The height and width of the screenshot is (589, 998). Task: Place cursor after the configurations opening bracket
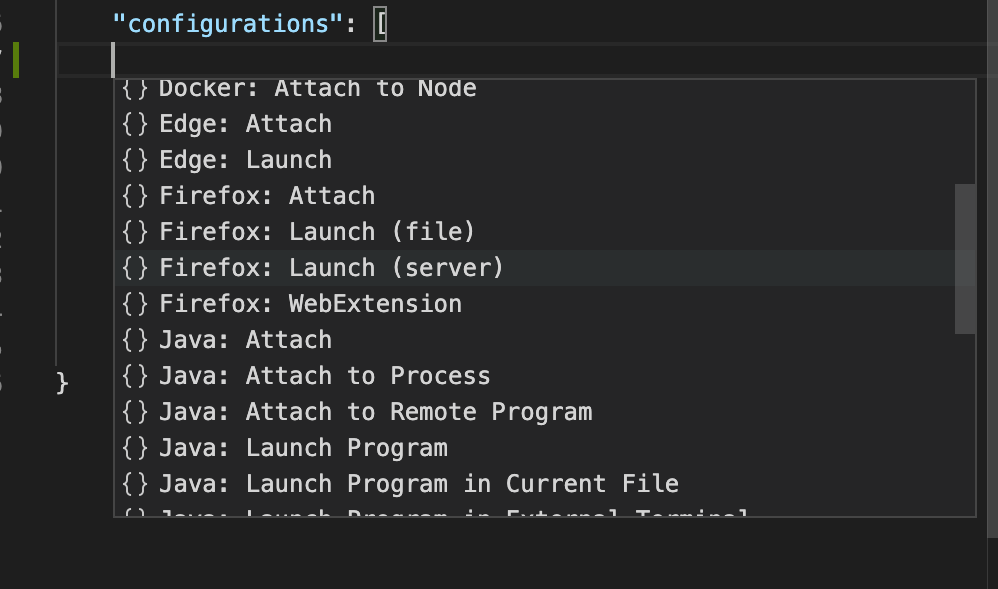388,23
